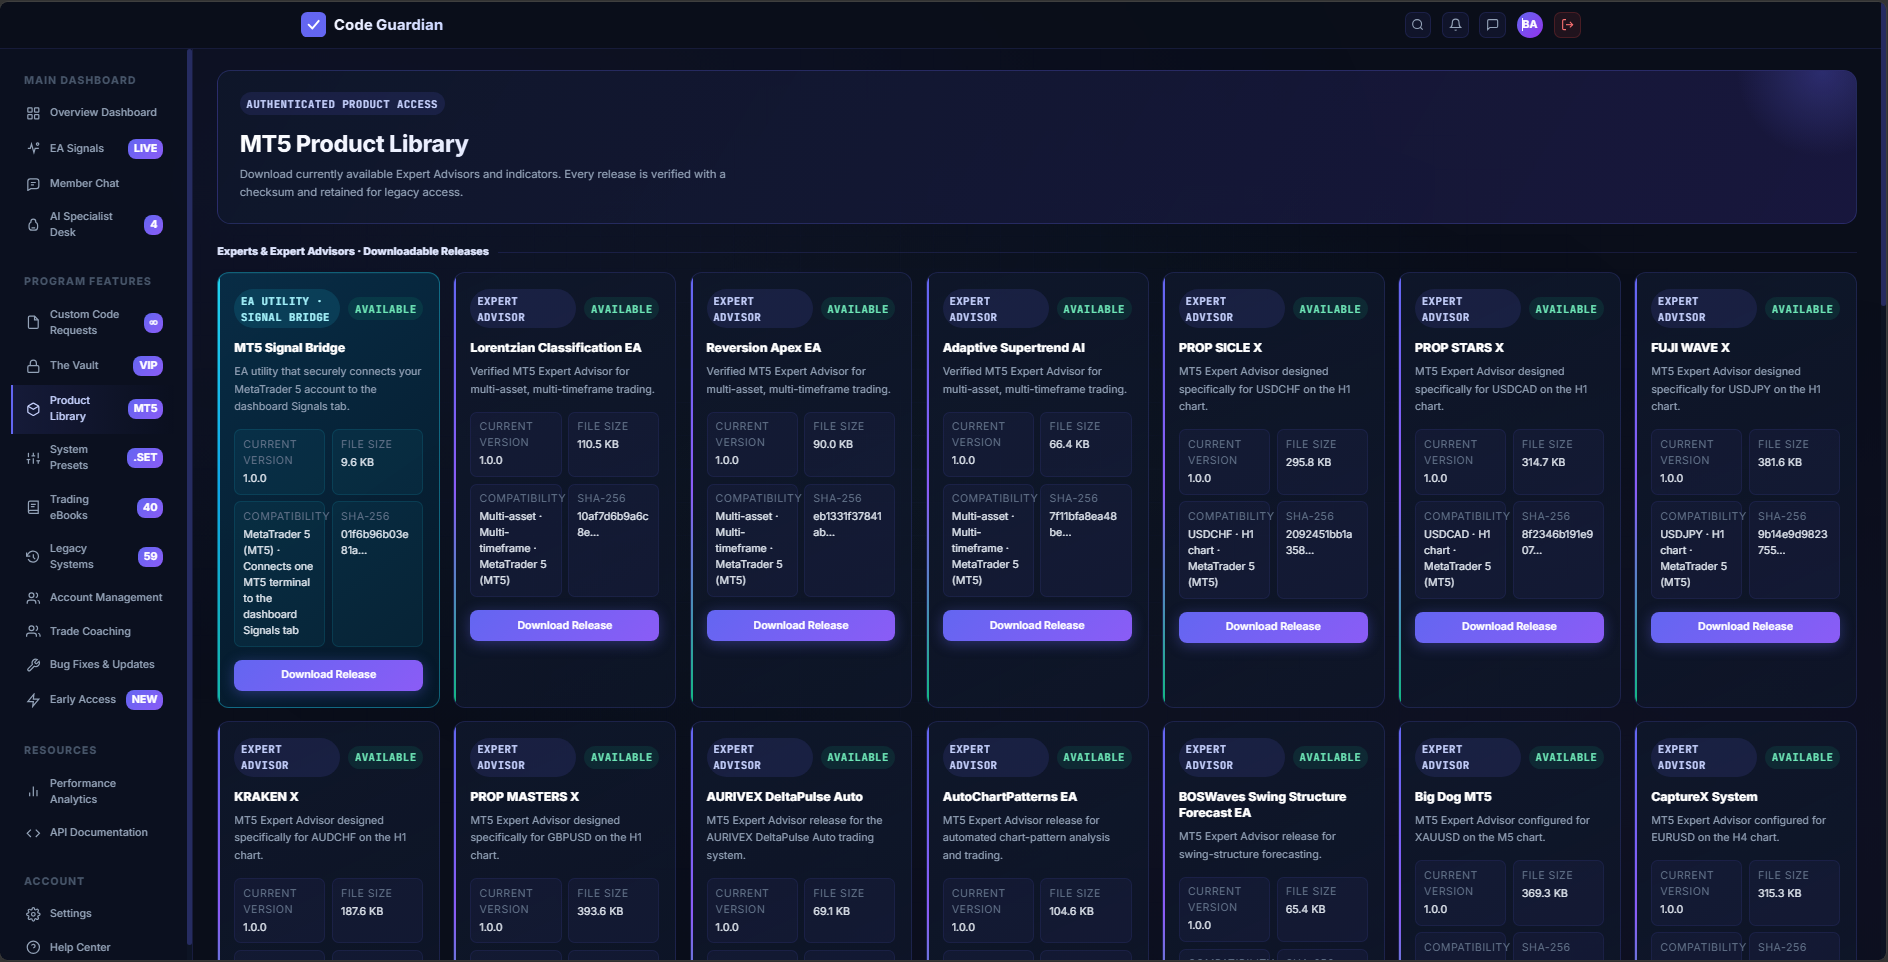1888x962 pixels.
Task: Click the Bug Fixes wrench icon
Action: (x=33, y=665)
